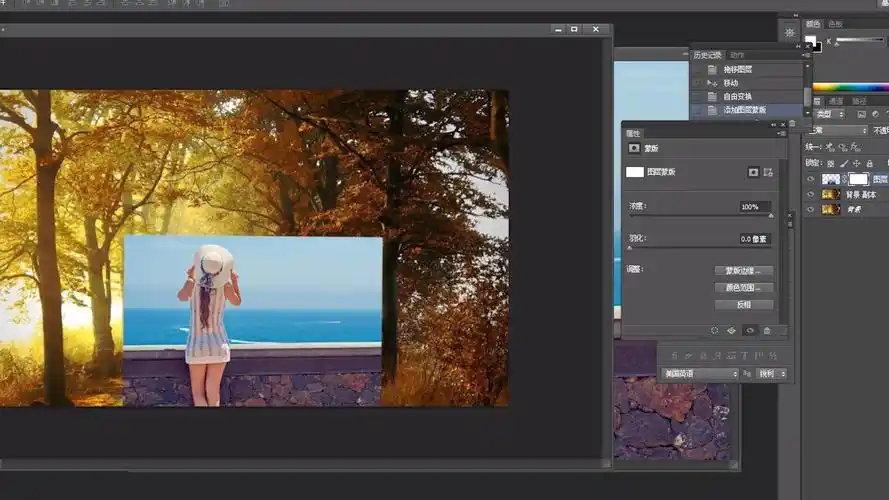Click the lock all padlock icon
The height and width of the screenshot is (500, 889).
(x=870, y=163)
